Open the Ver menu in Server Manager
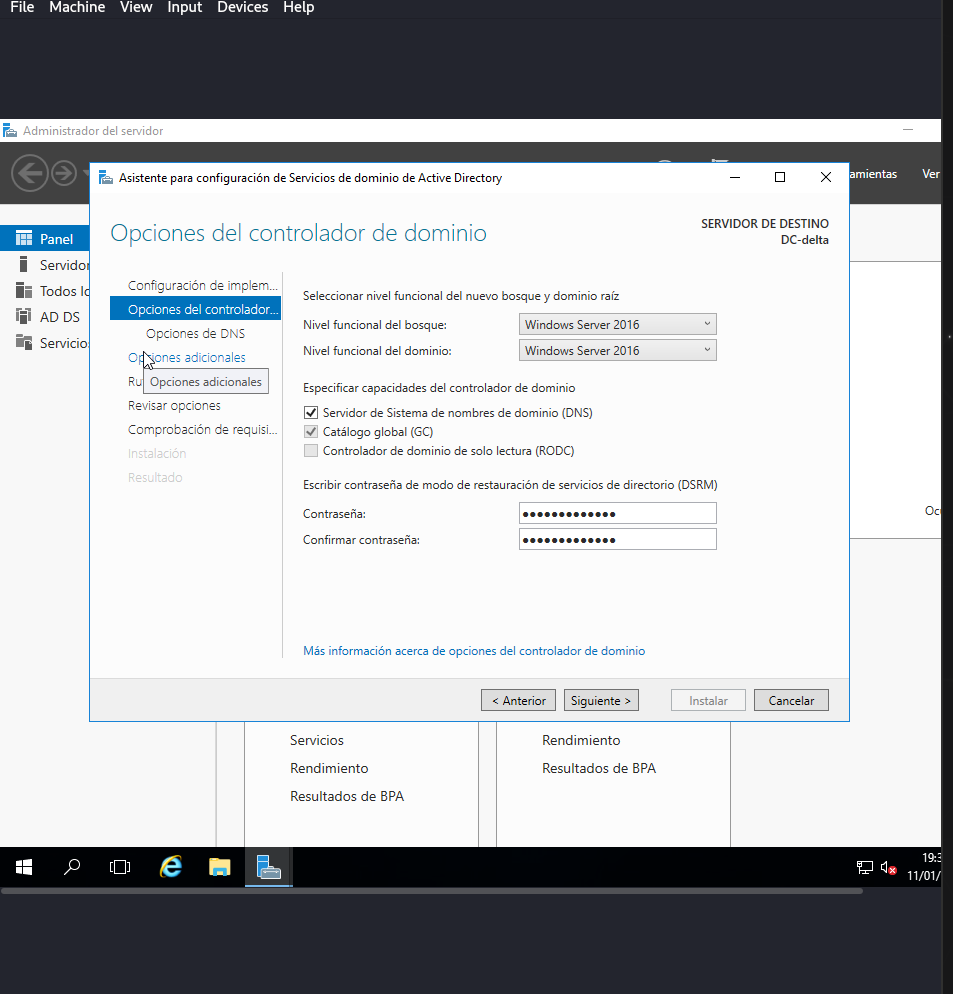The image size is (953, 994). [931, 174]
